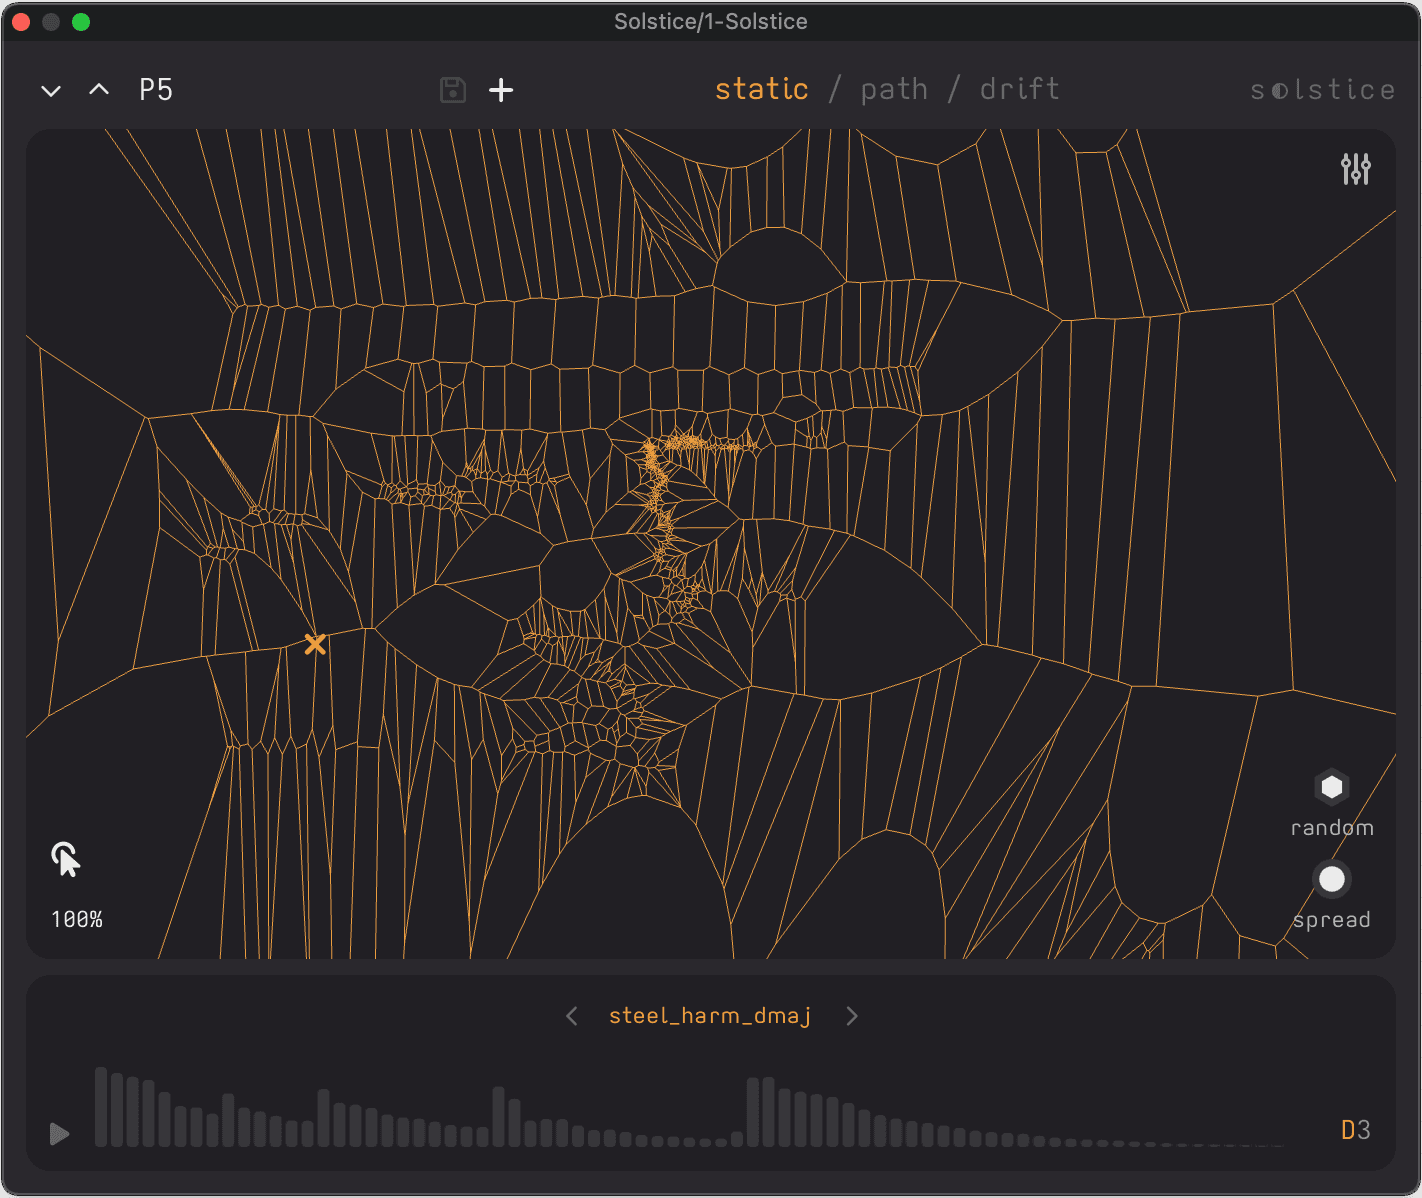Toggle the spread control
Image resolution: width=1422 pixels, height=1198 pixels.
pos(1332,878)
